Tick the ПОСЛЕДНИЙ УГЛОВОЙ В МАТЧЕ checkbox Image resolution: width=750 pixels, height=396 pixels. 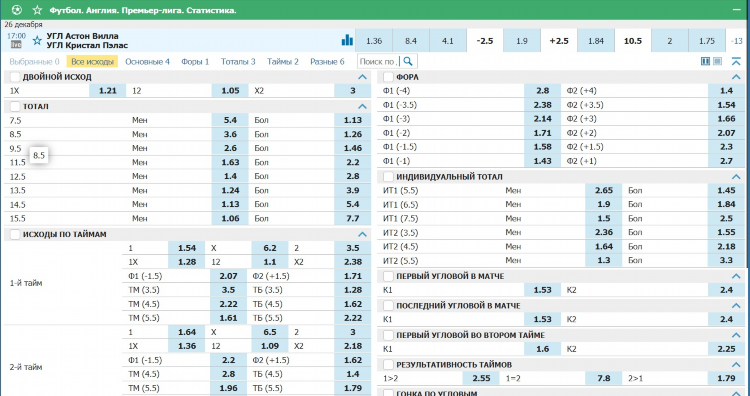(388, 305)
